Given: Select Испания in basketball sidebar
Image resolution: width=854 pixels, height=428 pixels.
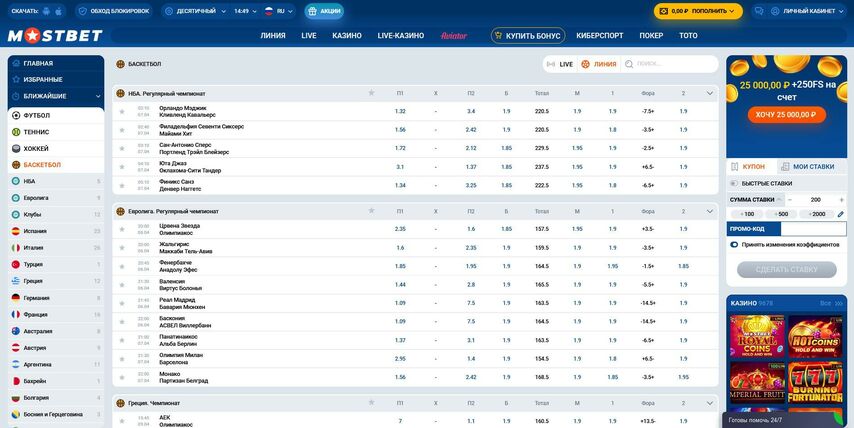Looking at the screenshot, I should 56,231.
